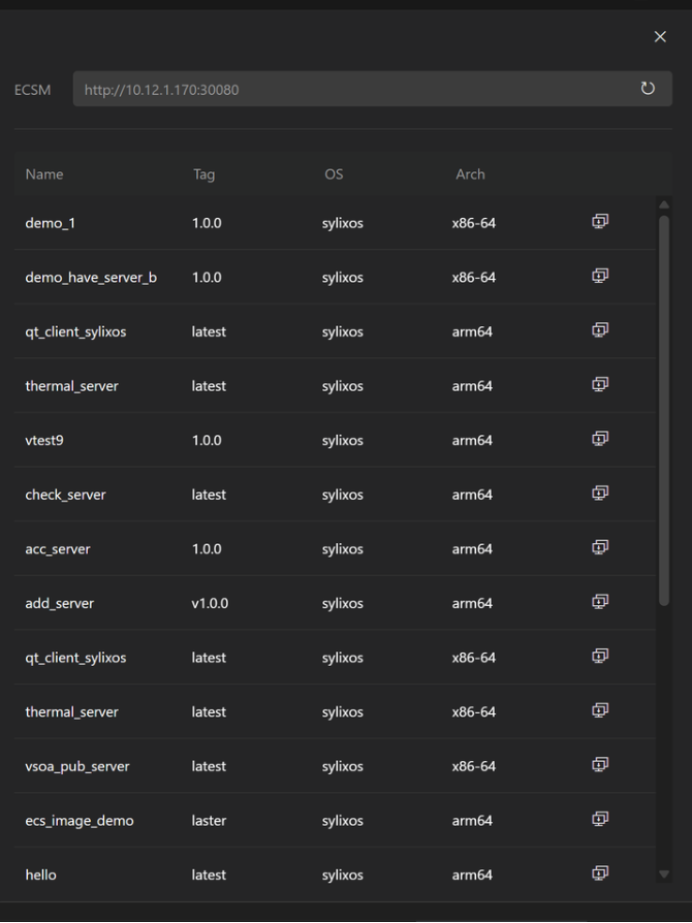This screenshot has width=692, height=923.
Task: Click the arm64 arch of add_server
Action: pos(472,603)
